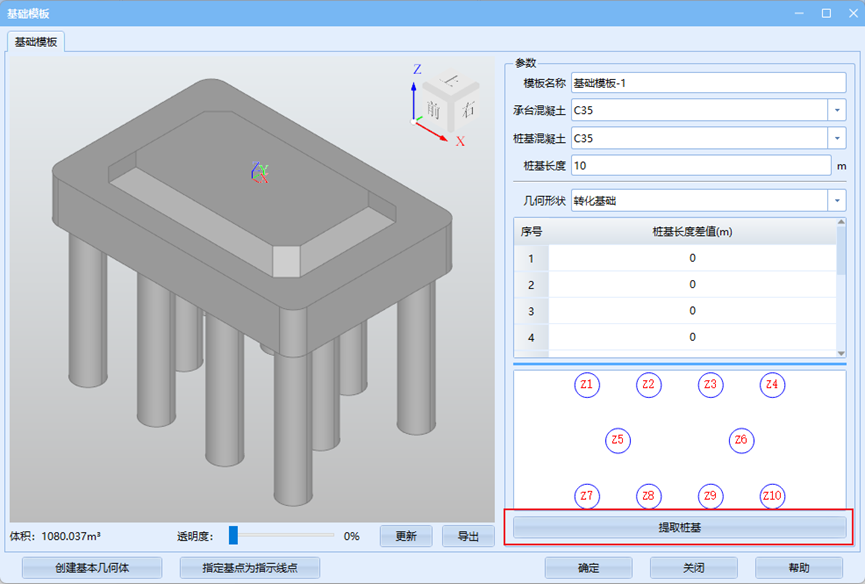Click the Z6 pile marker circle
This screenshot has height=584, width=865.
(x=740, y=439)
